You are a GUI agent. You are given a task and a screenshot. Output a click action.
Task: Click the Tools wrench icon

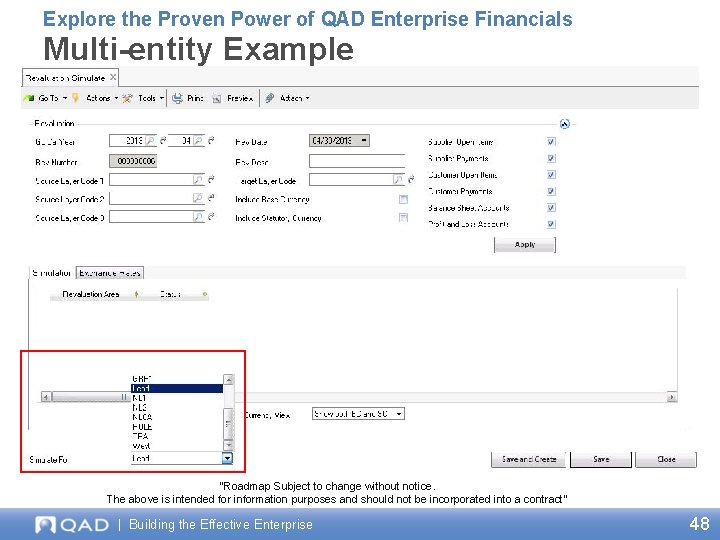click(128, 98)
